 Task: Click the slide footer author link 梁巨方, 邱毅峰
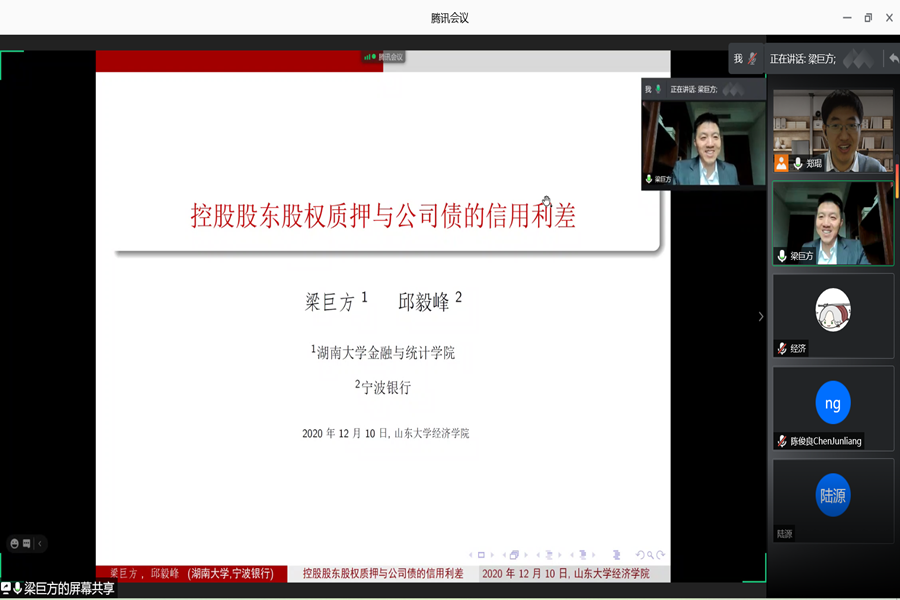coord(191,574)
